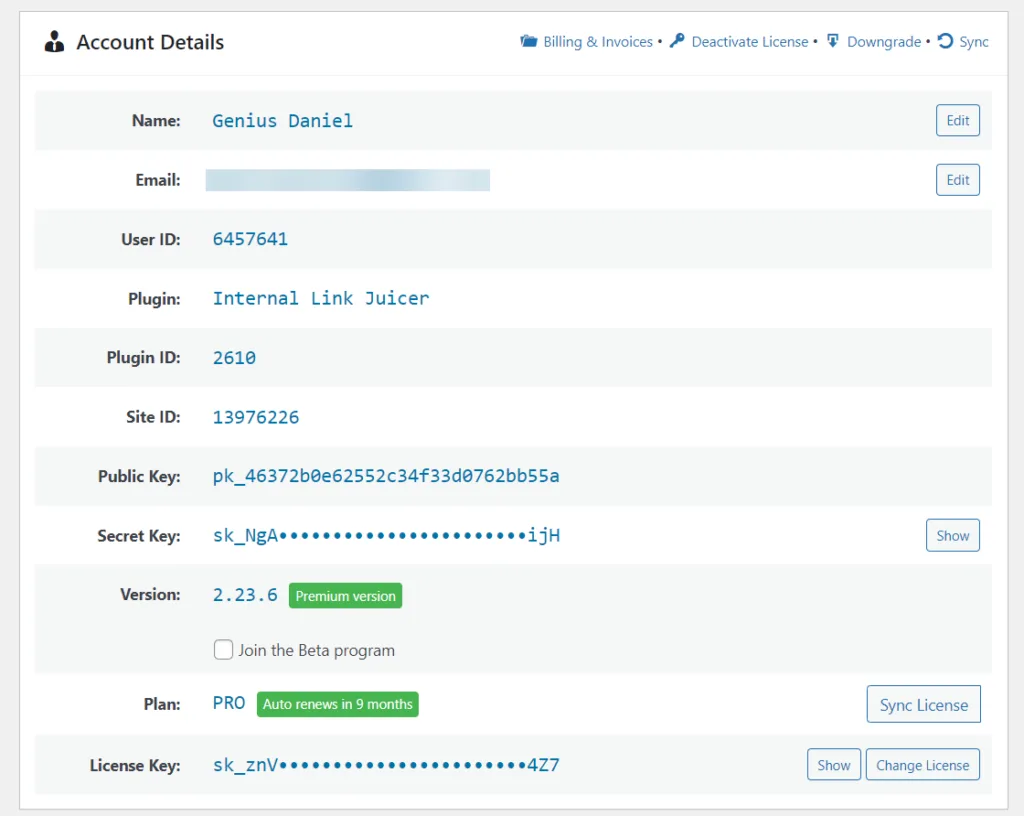Click the Join the Beta program label
This screenshot has height=816, width=1024.
(x=316, y=650)
